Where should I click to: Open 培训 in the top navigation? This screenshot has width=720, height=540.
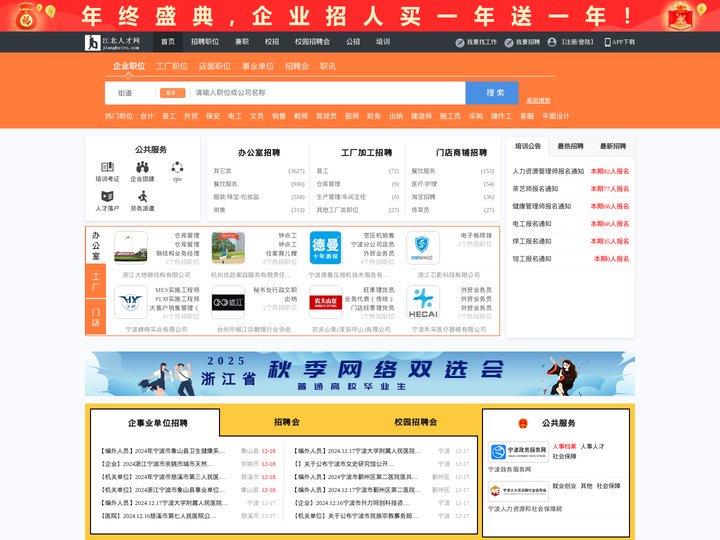(383, 42)
